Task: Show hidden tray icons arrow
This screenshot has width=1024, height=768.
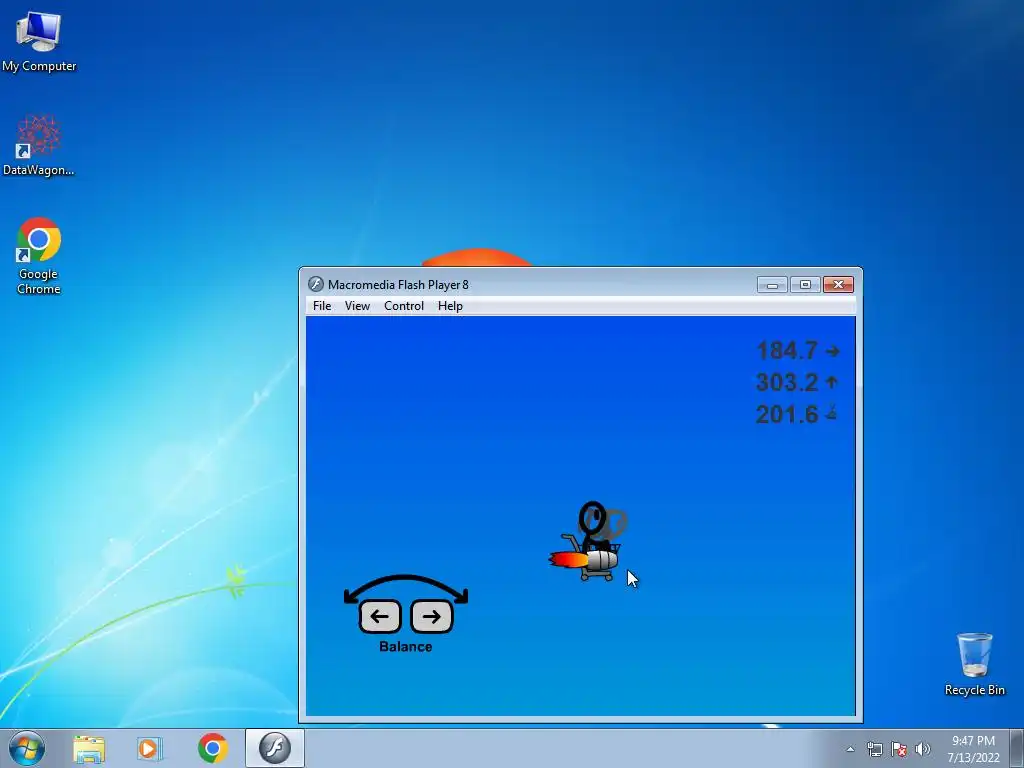Action: (x=850, y=749)
